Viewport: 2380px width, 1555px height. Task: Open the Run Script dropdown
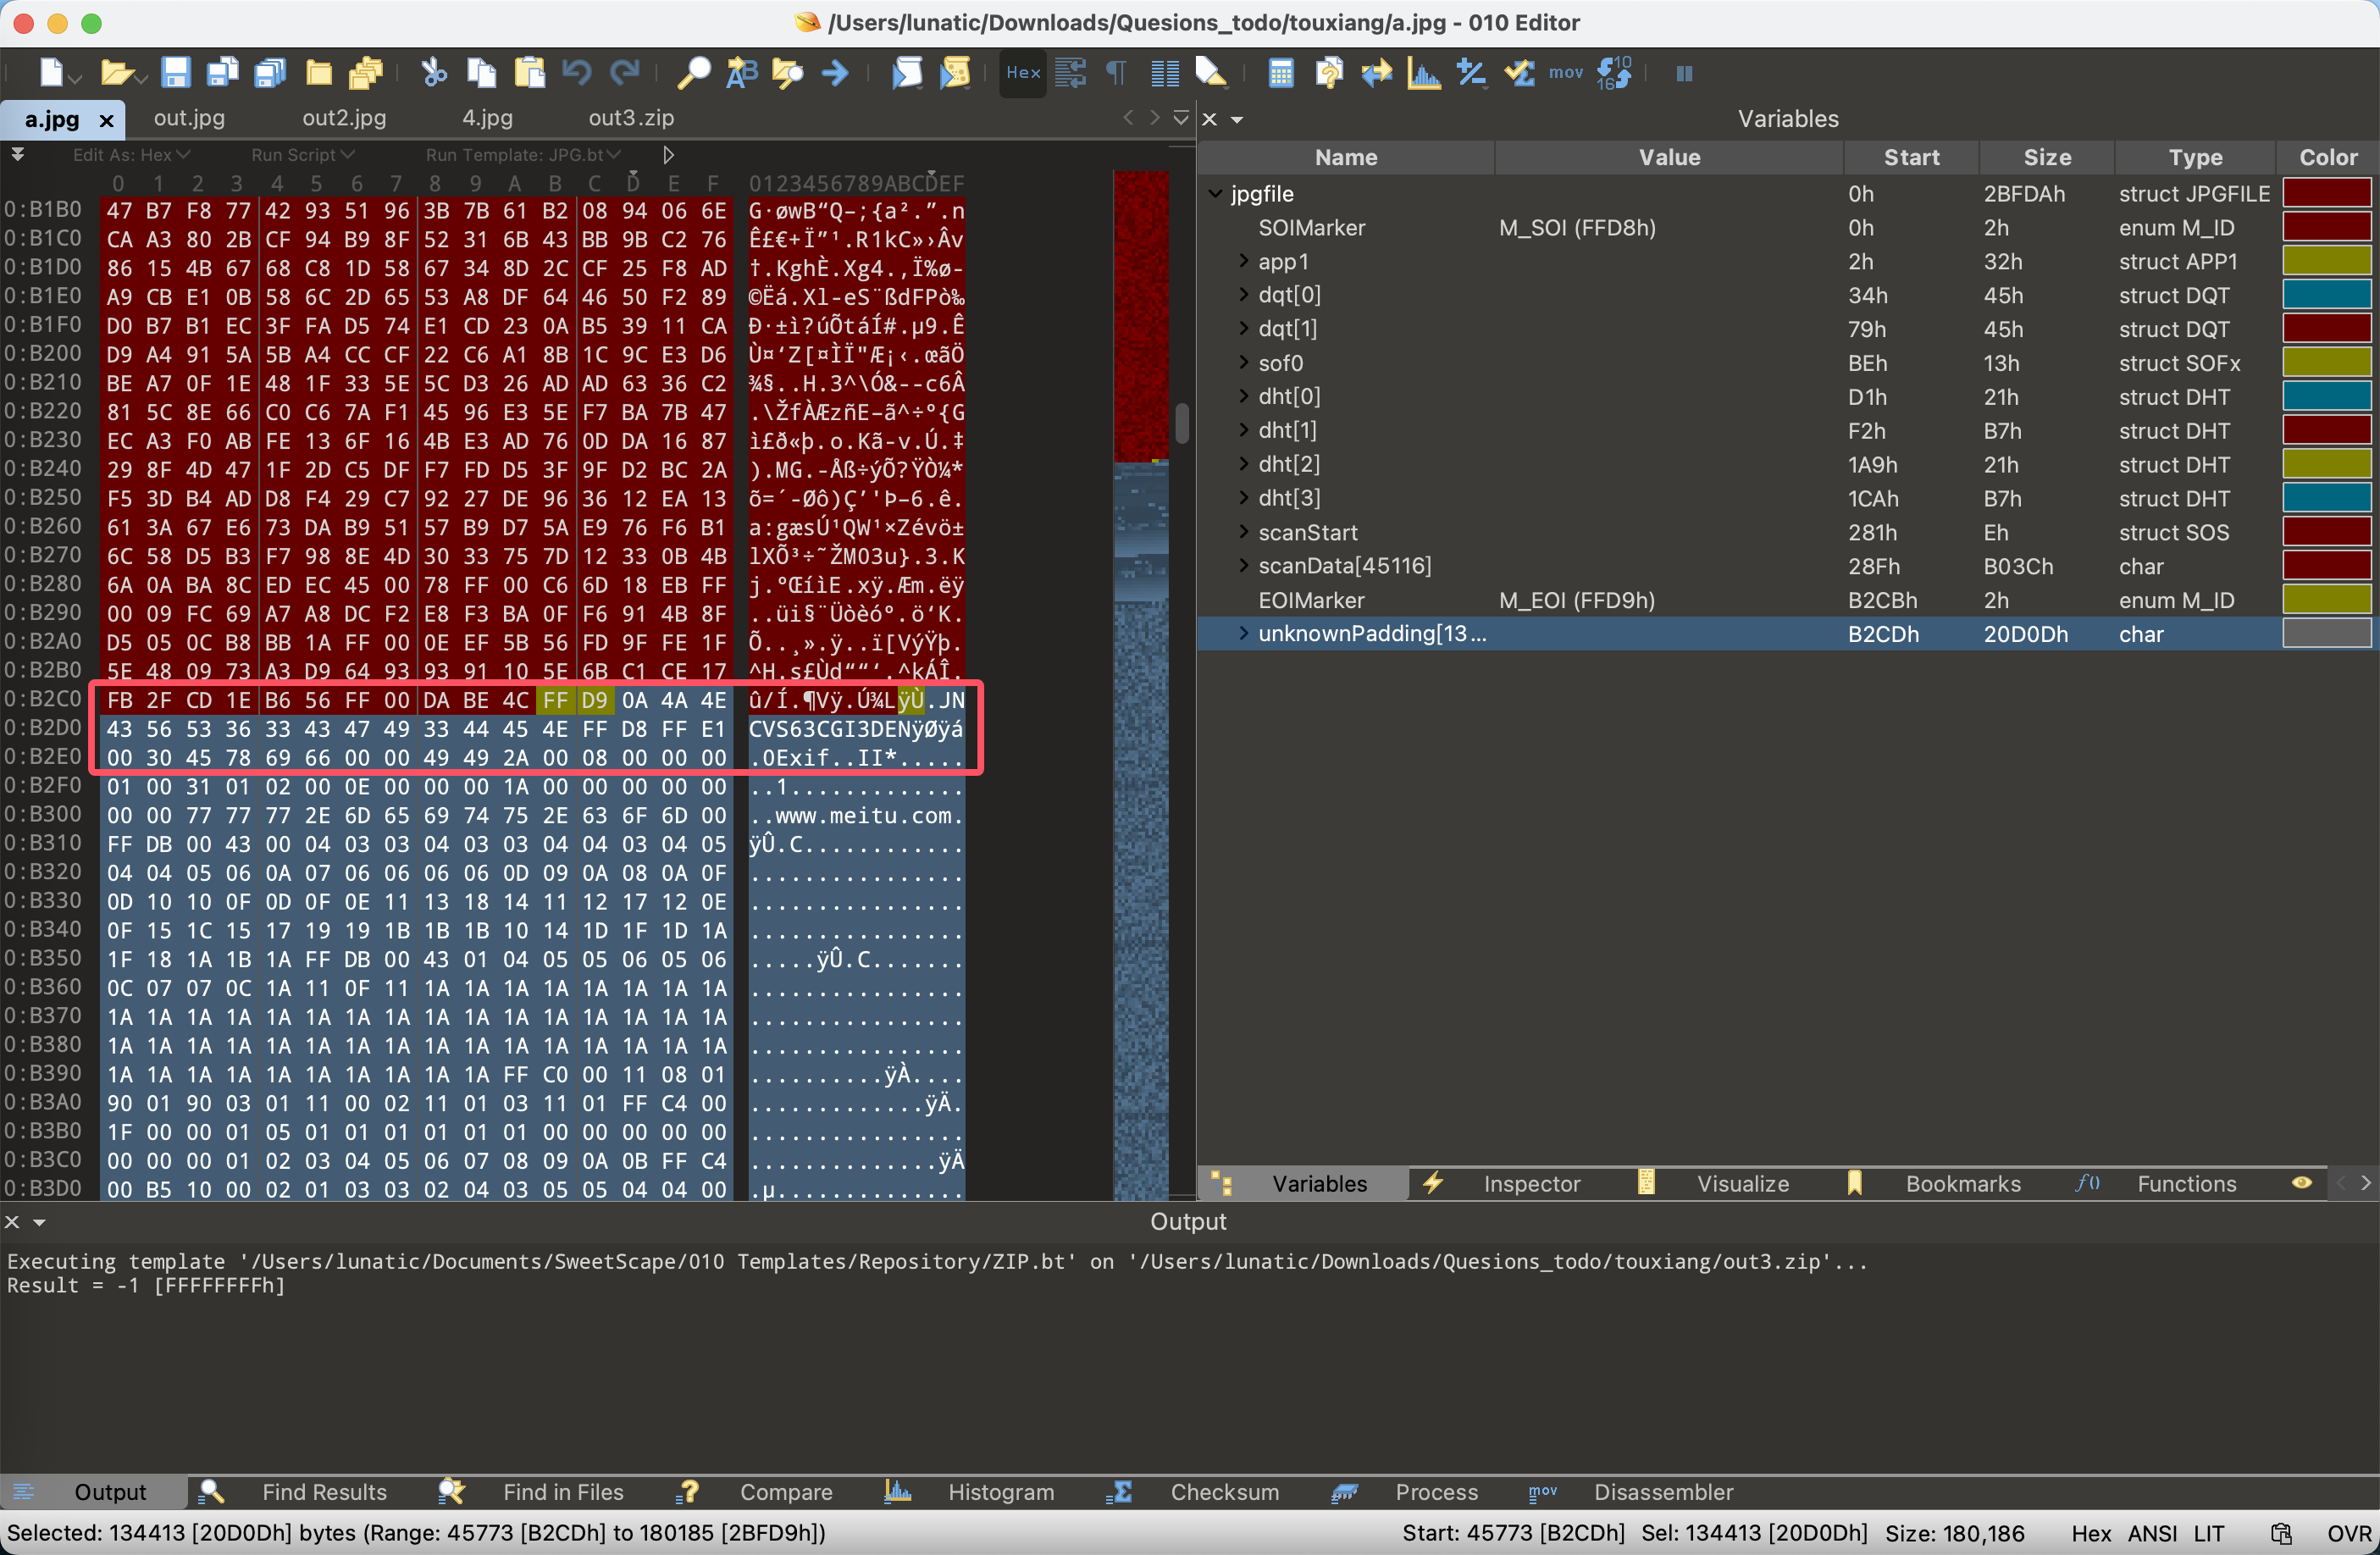pyautogui.click(x=303, y=155)
